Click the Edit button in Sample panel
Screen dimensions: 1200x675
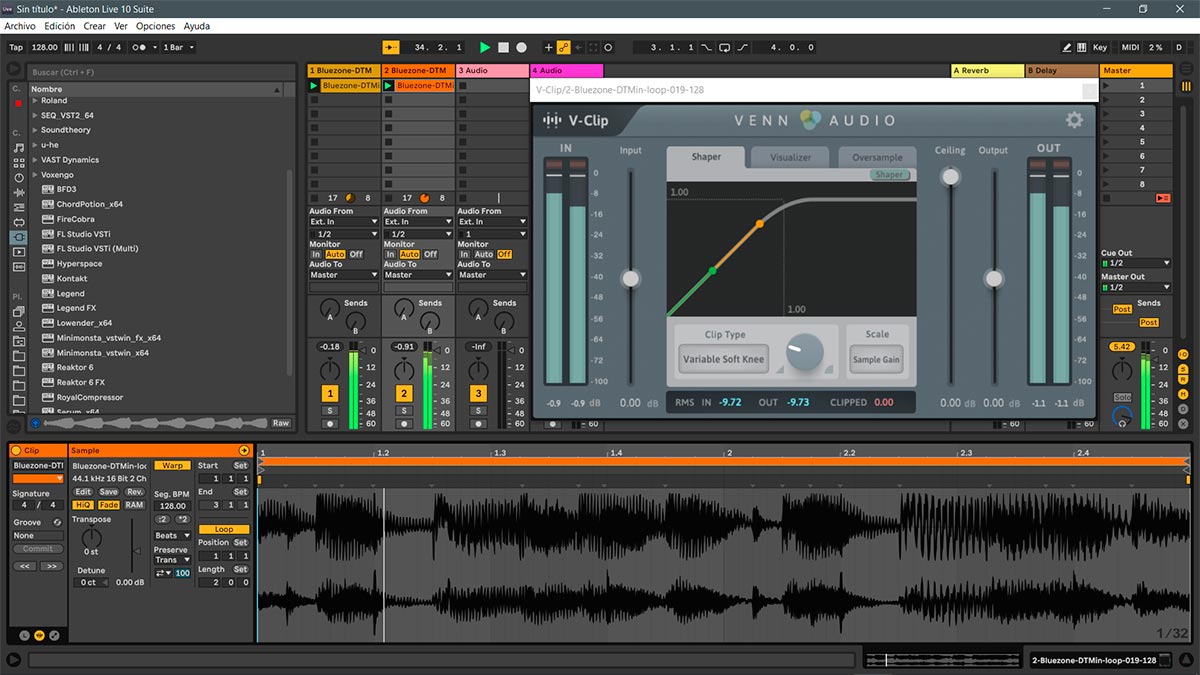83,492
